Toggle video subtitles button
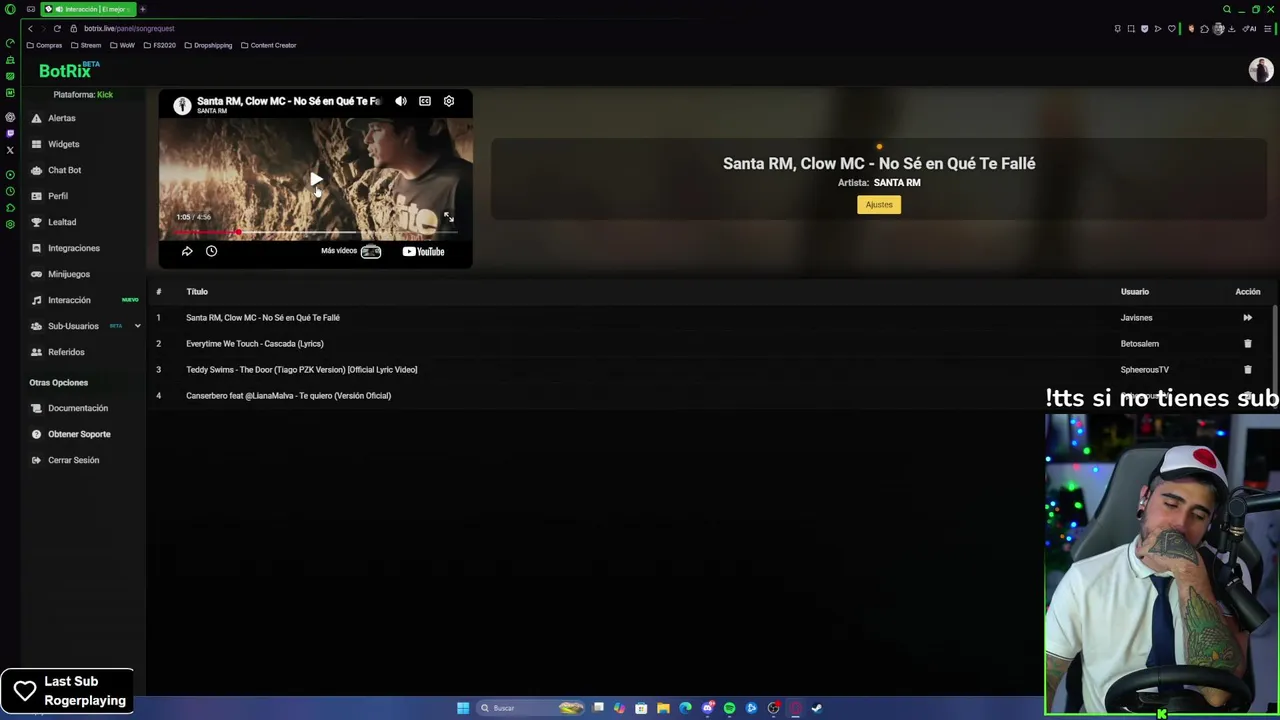 (425, 101)
